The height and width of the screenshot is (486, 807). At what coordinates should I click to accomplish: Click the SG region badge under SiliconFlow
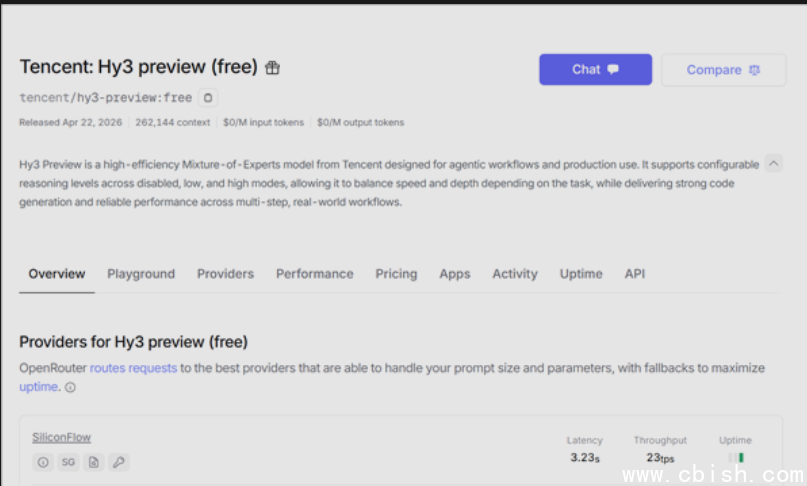point(68,462)
